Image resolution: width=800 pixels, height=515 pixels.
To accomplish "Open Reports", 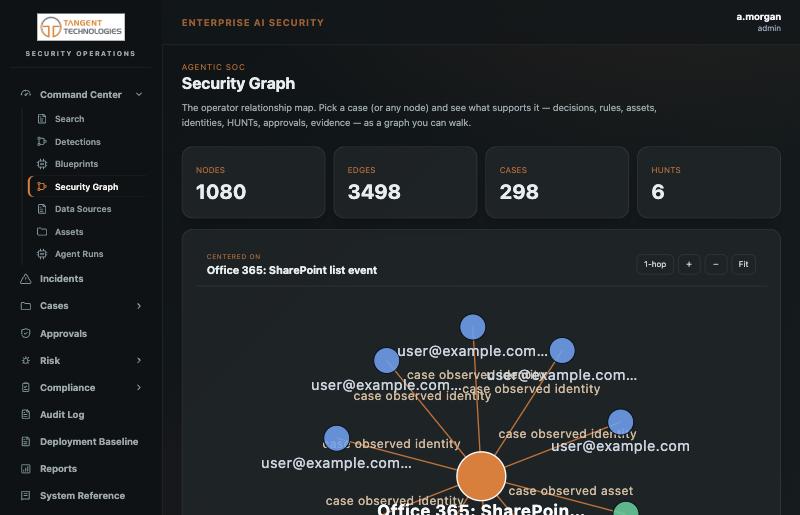I will pyautogui.click(x=58, y=469).
